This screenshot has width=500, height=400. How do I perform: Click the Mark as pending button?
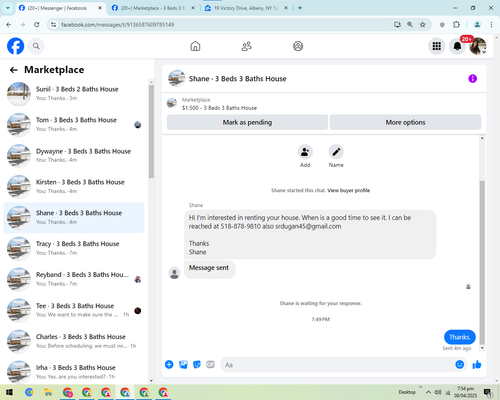[x=247, y=122]
